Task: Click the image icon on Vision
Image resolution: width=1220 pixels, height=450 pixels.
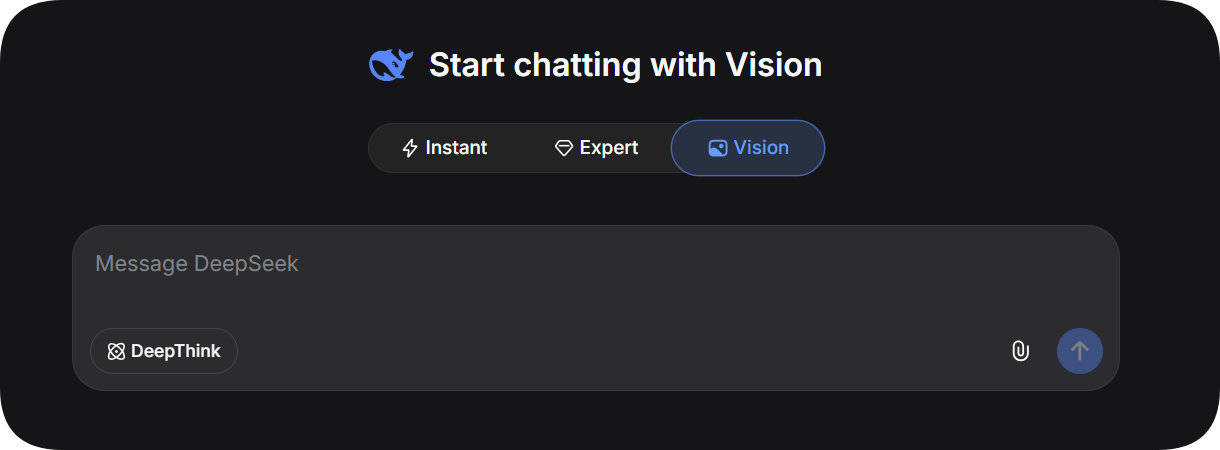Action: [x=717, y=148]
